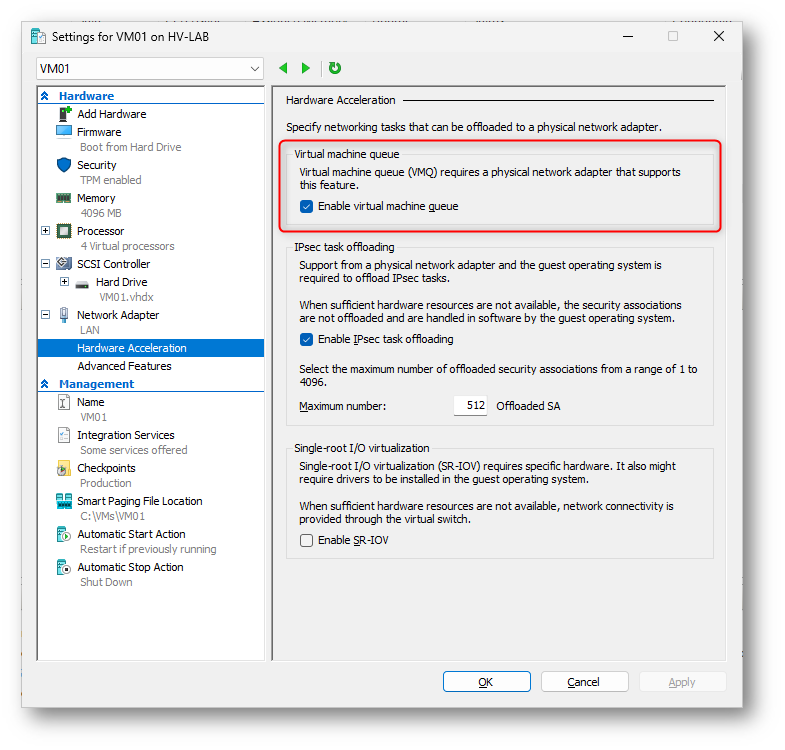
Task: Click the Hard Drive disk icon
Action: (x=82, y=284)
